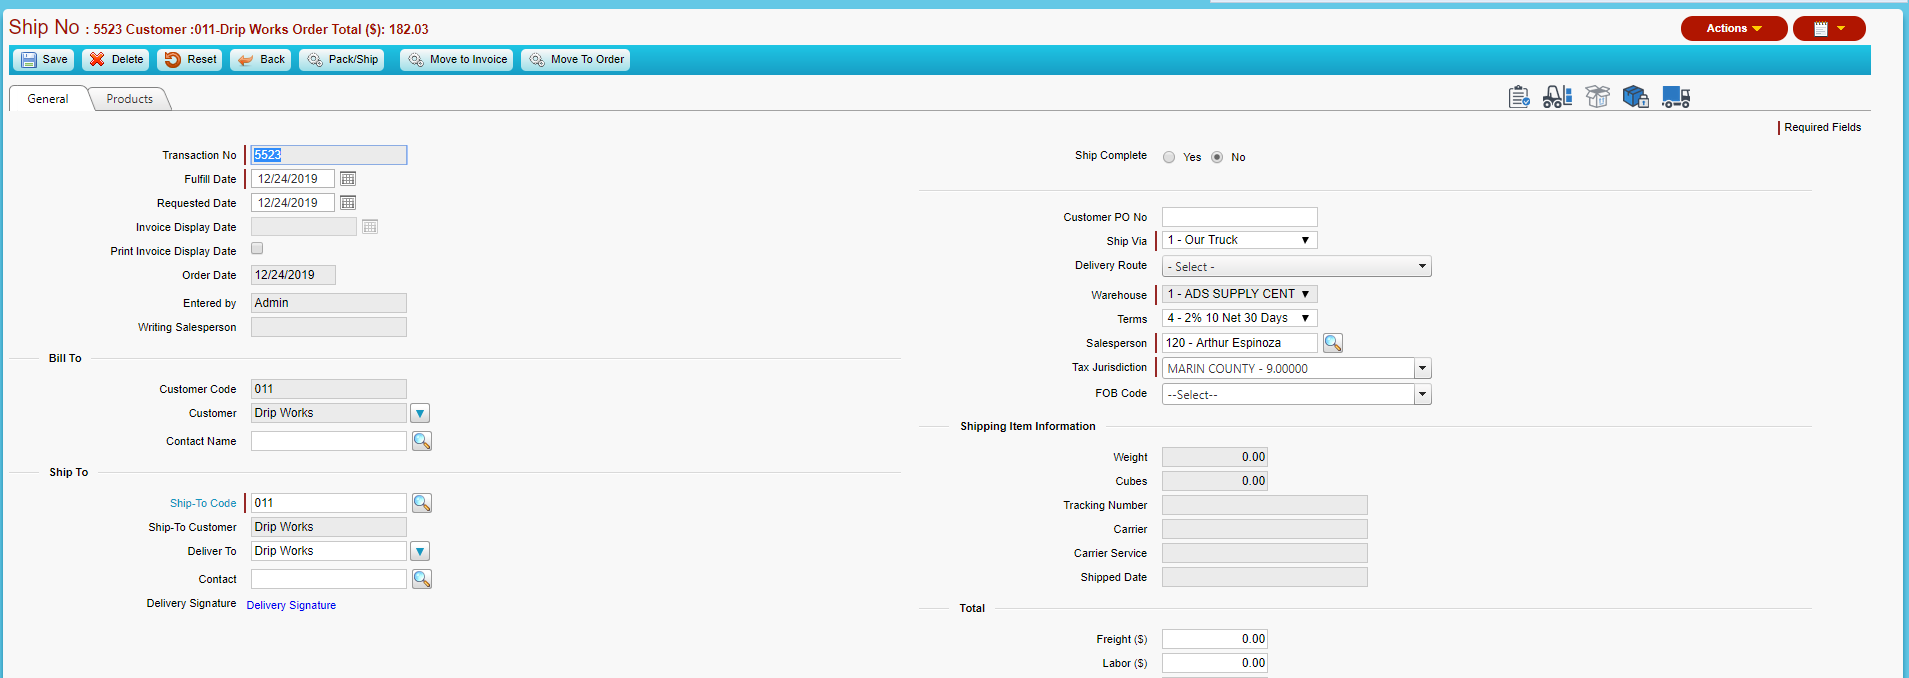Click the Contact Name input field
The height and width of the screenshot is (678, 1909).
tap(329, 441)
